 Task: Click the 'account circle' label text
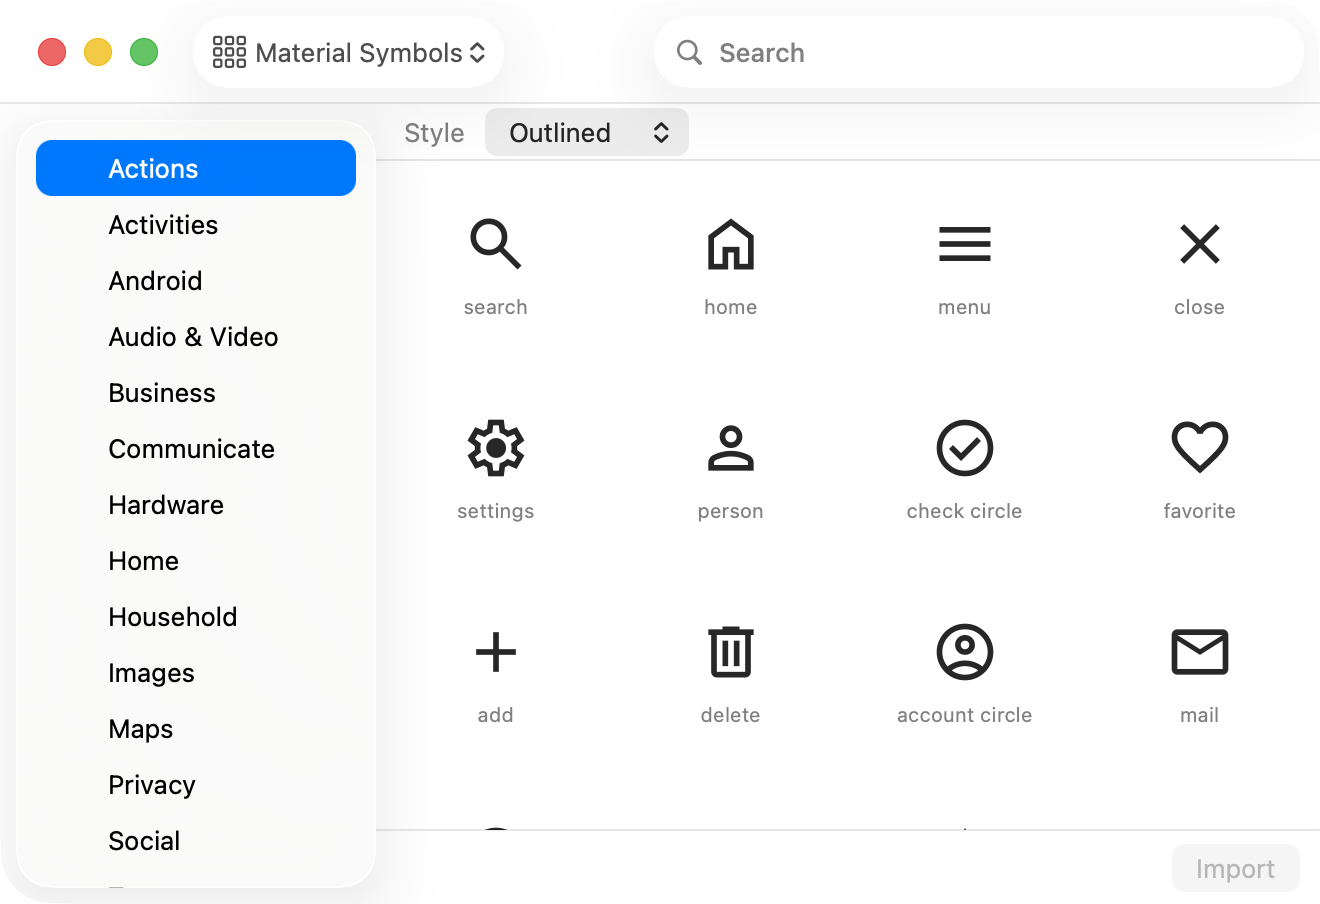[965, 715]
